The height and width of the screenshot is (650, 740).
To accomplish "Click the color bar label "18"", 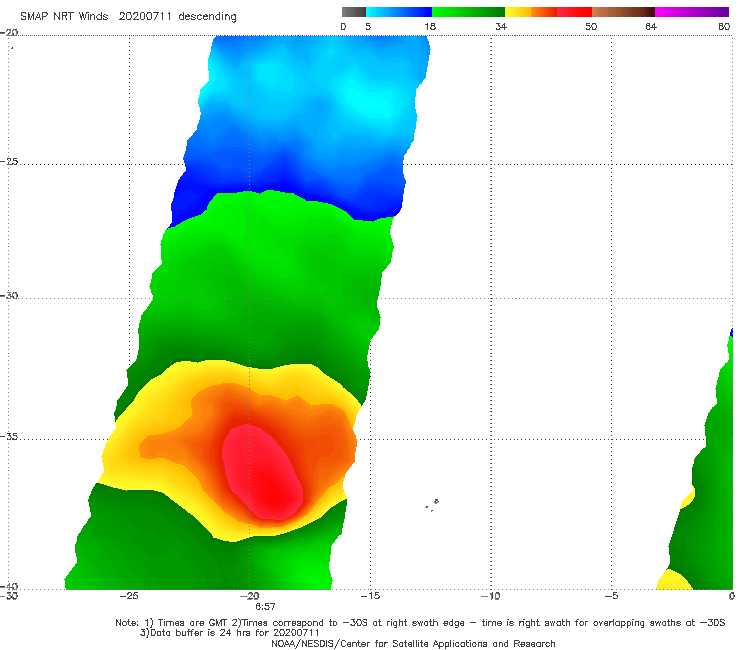I will tap(430, 27).
